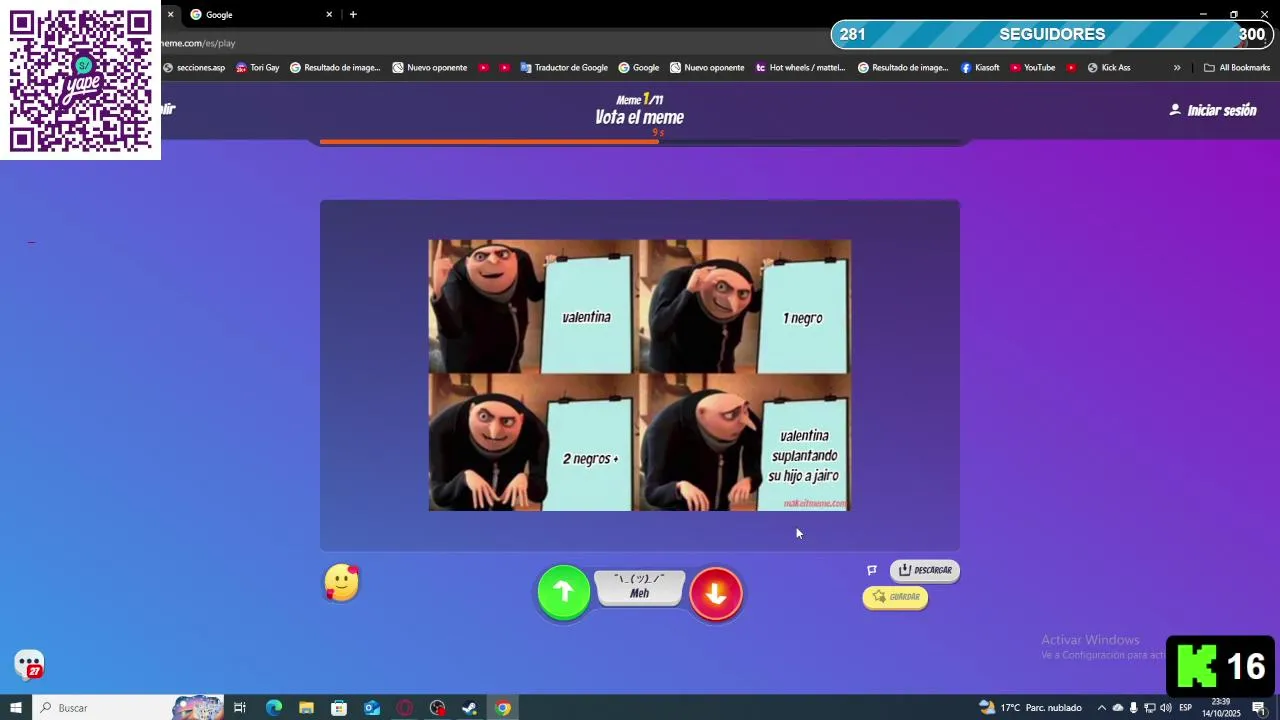Open Outlook from taskbar
The height and width of the screenshot is (720, 1280).
(x=372, y=708)
